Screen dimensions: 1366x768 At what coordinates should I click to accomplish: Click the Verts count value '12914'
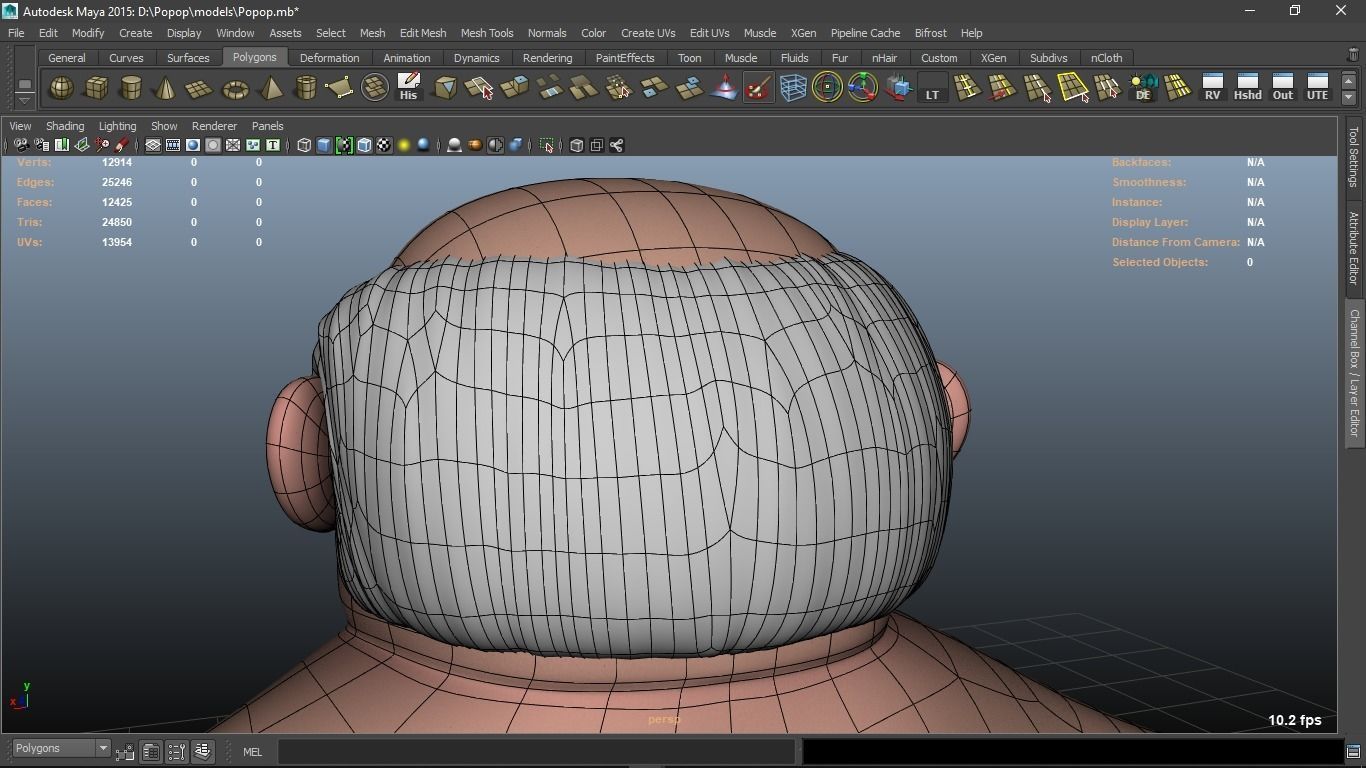[117, 162]
